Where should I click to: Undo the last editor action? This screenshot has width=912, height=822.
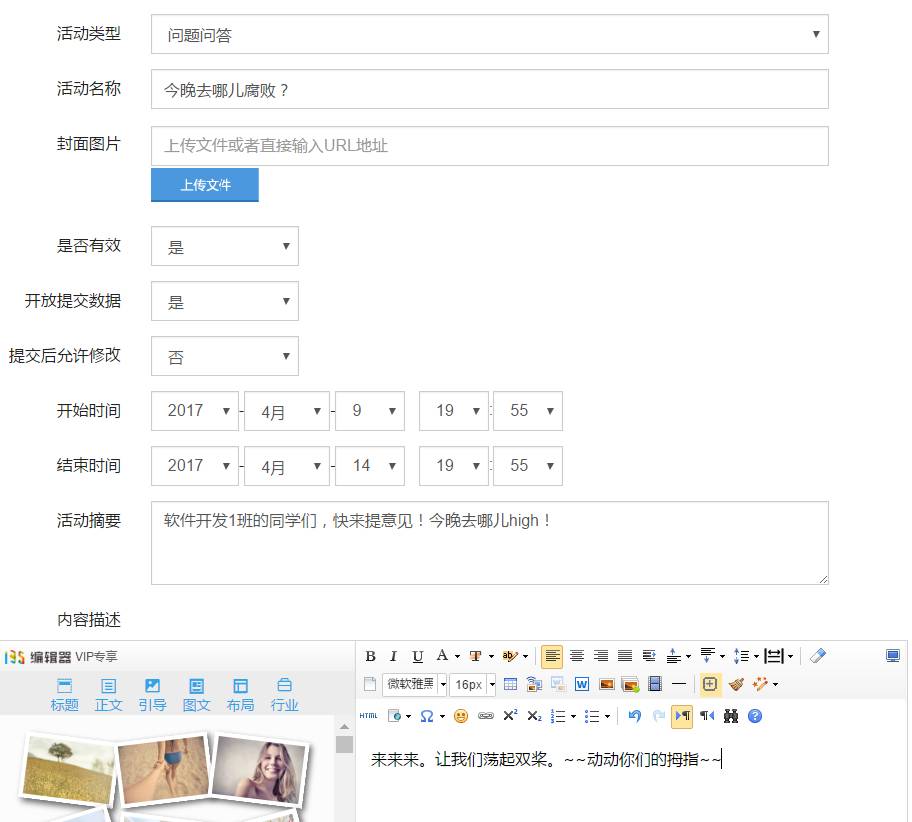[633, 716]
